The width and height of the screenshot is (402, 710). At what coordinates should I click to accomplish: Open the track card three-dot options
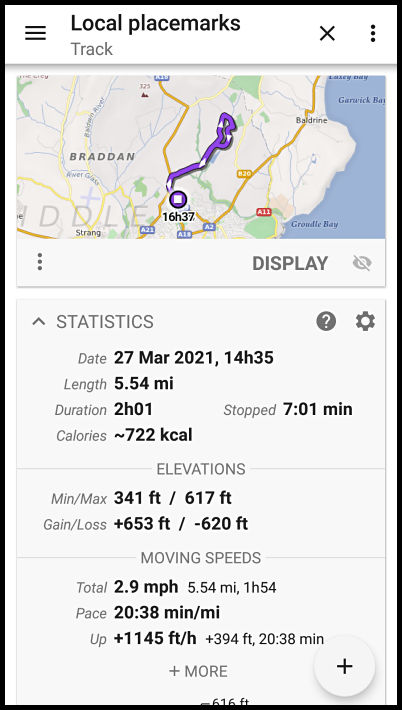40,262
